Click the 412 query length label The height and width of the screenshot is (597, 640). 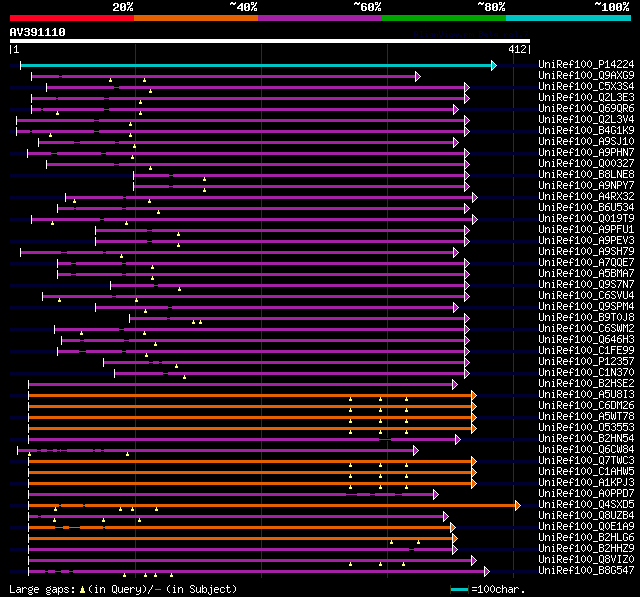point(517,49)
